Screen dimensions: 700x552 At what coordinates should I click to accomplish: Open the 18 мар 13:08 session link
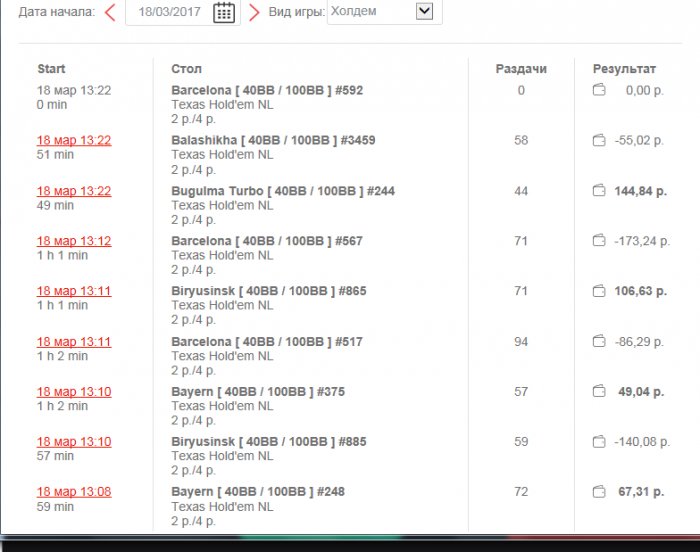74,492
